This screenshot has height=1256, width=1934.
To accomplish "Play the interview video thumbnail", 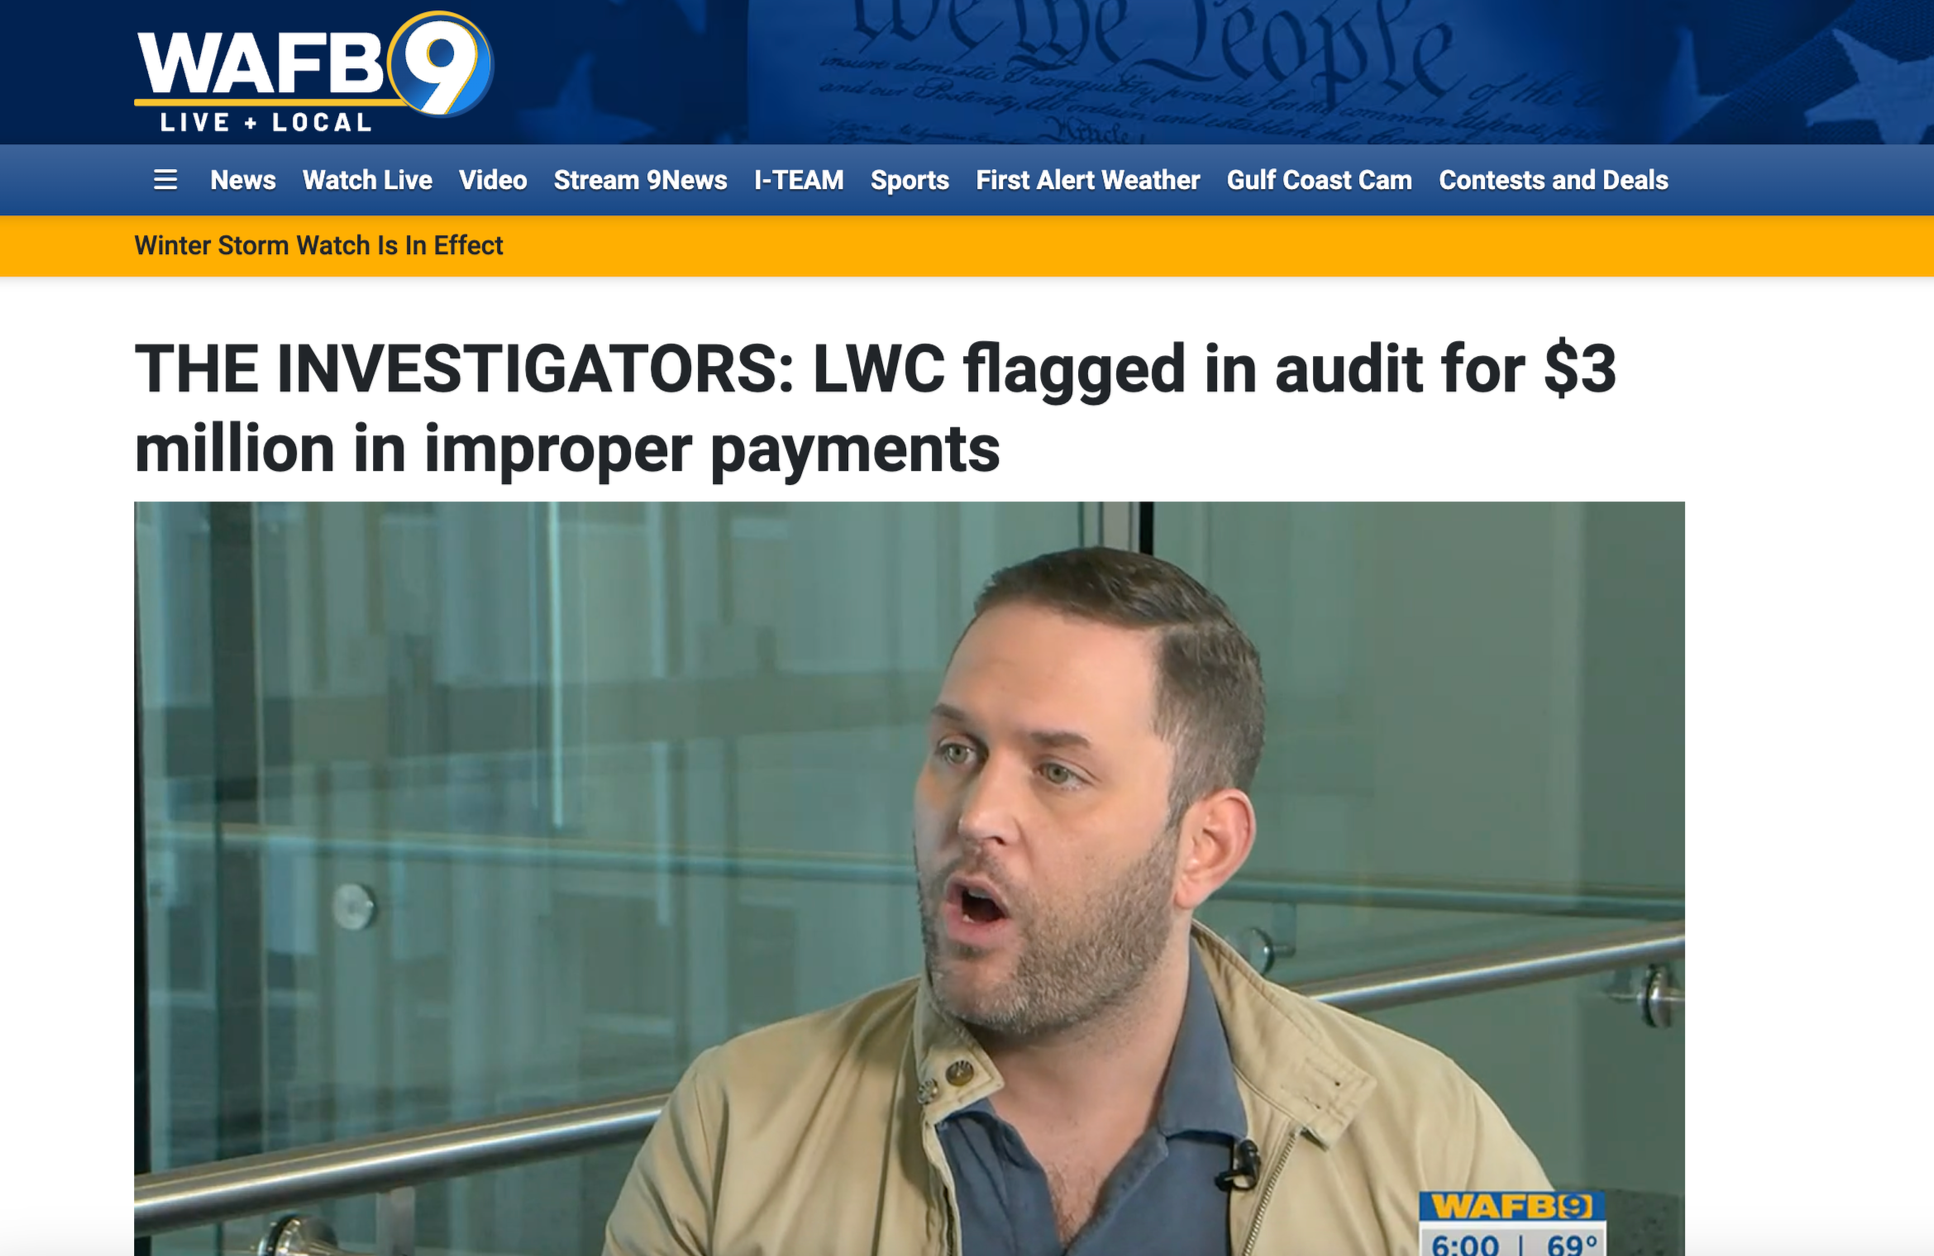I will click(909, 878).
